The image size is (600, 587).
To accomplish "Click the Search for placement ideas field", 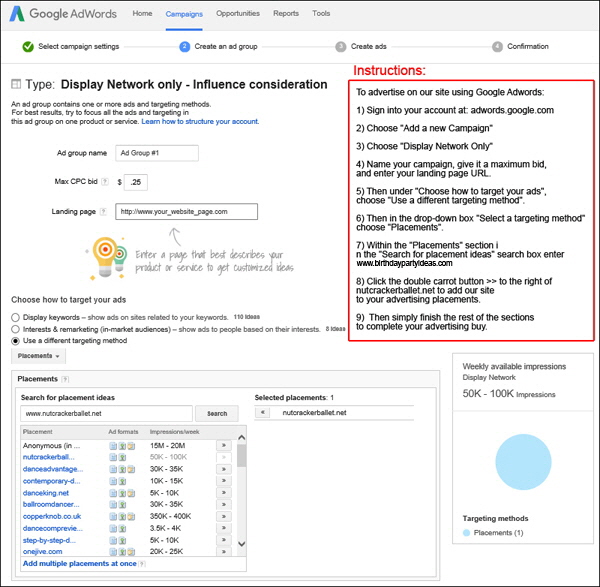I will (106, 414).
